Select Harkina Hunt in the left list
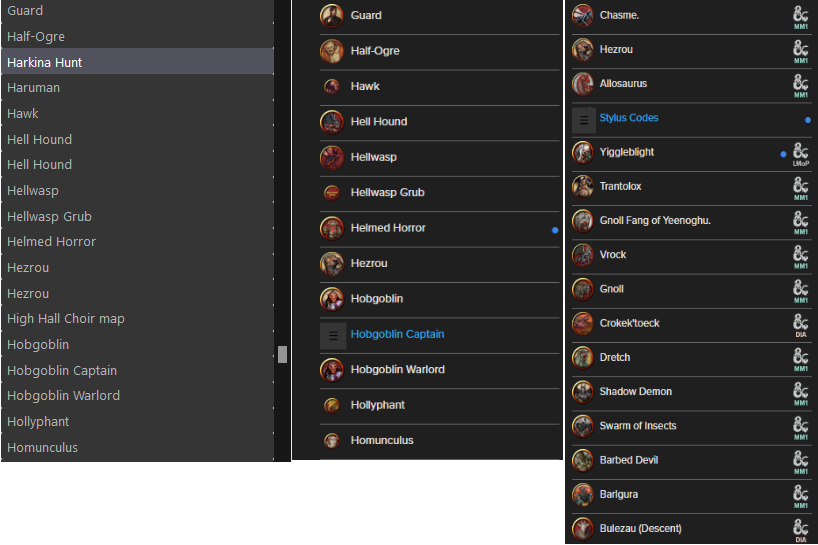 138,62
